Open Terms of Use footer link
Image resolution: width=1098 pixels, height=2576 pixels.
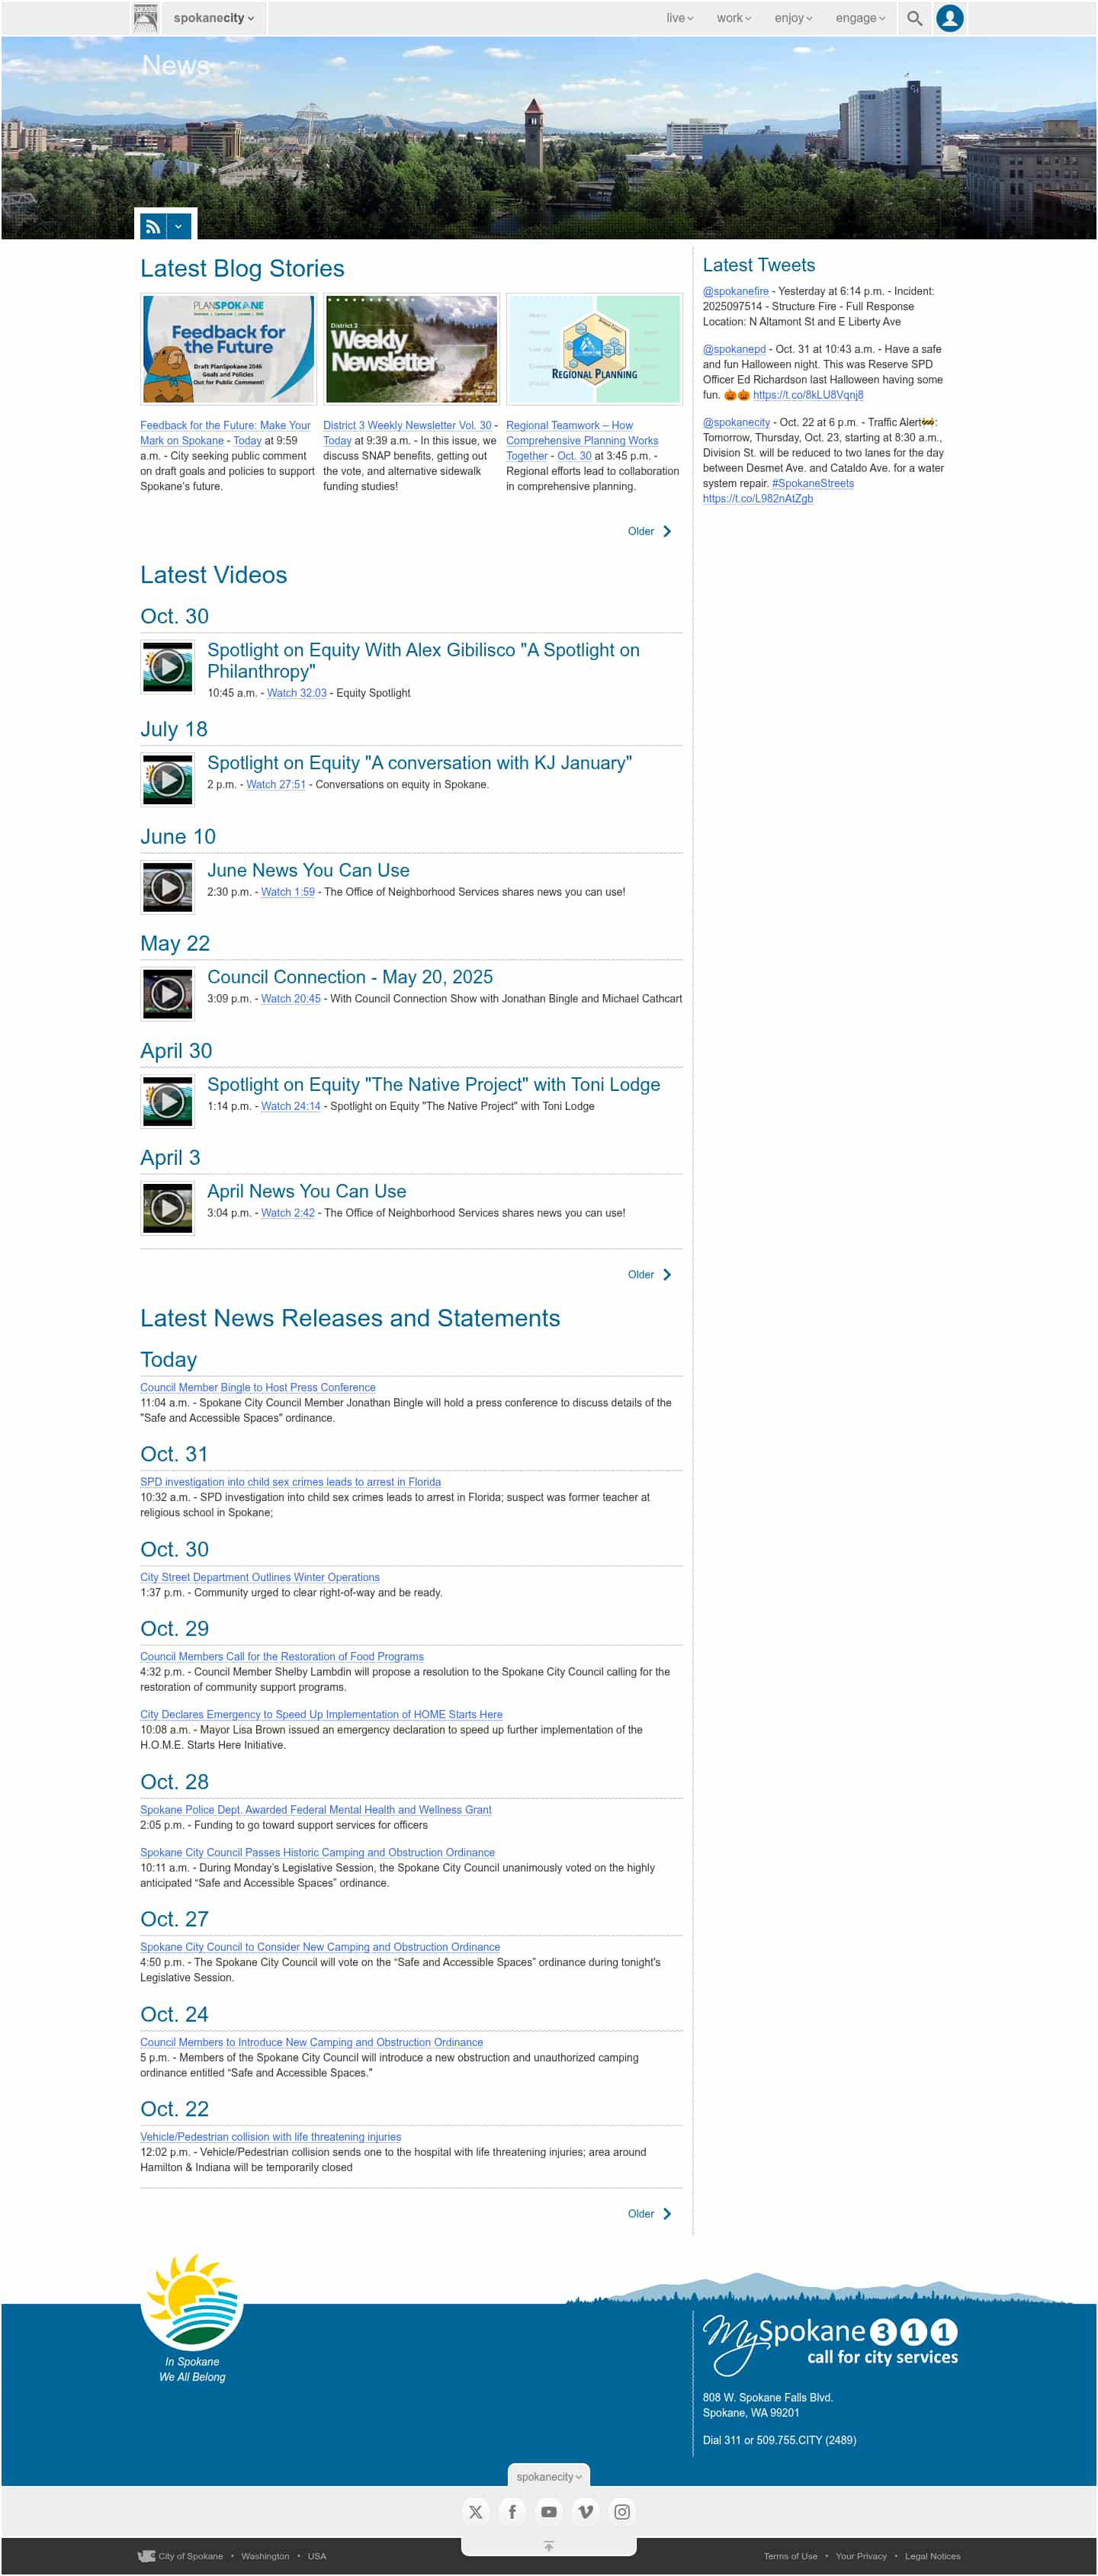[x=790, y=2557]
